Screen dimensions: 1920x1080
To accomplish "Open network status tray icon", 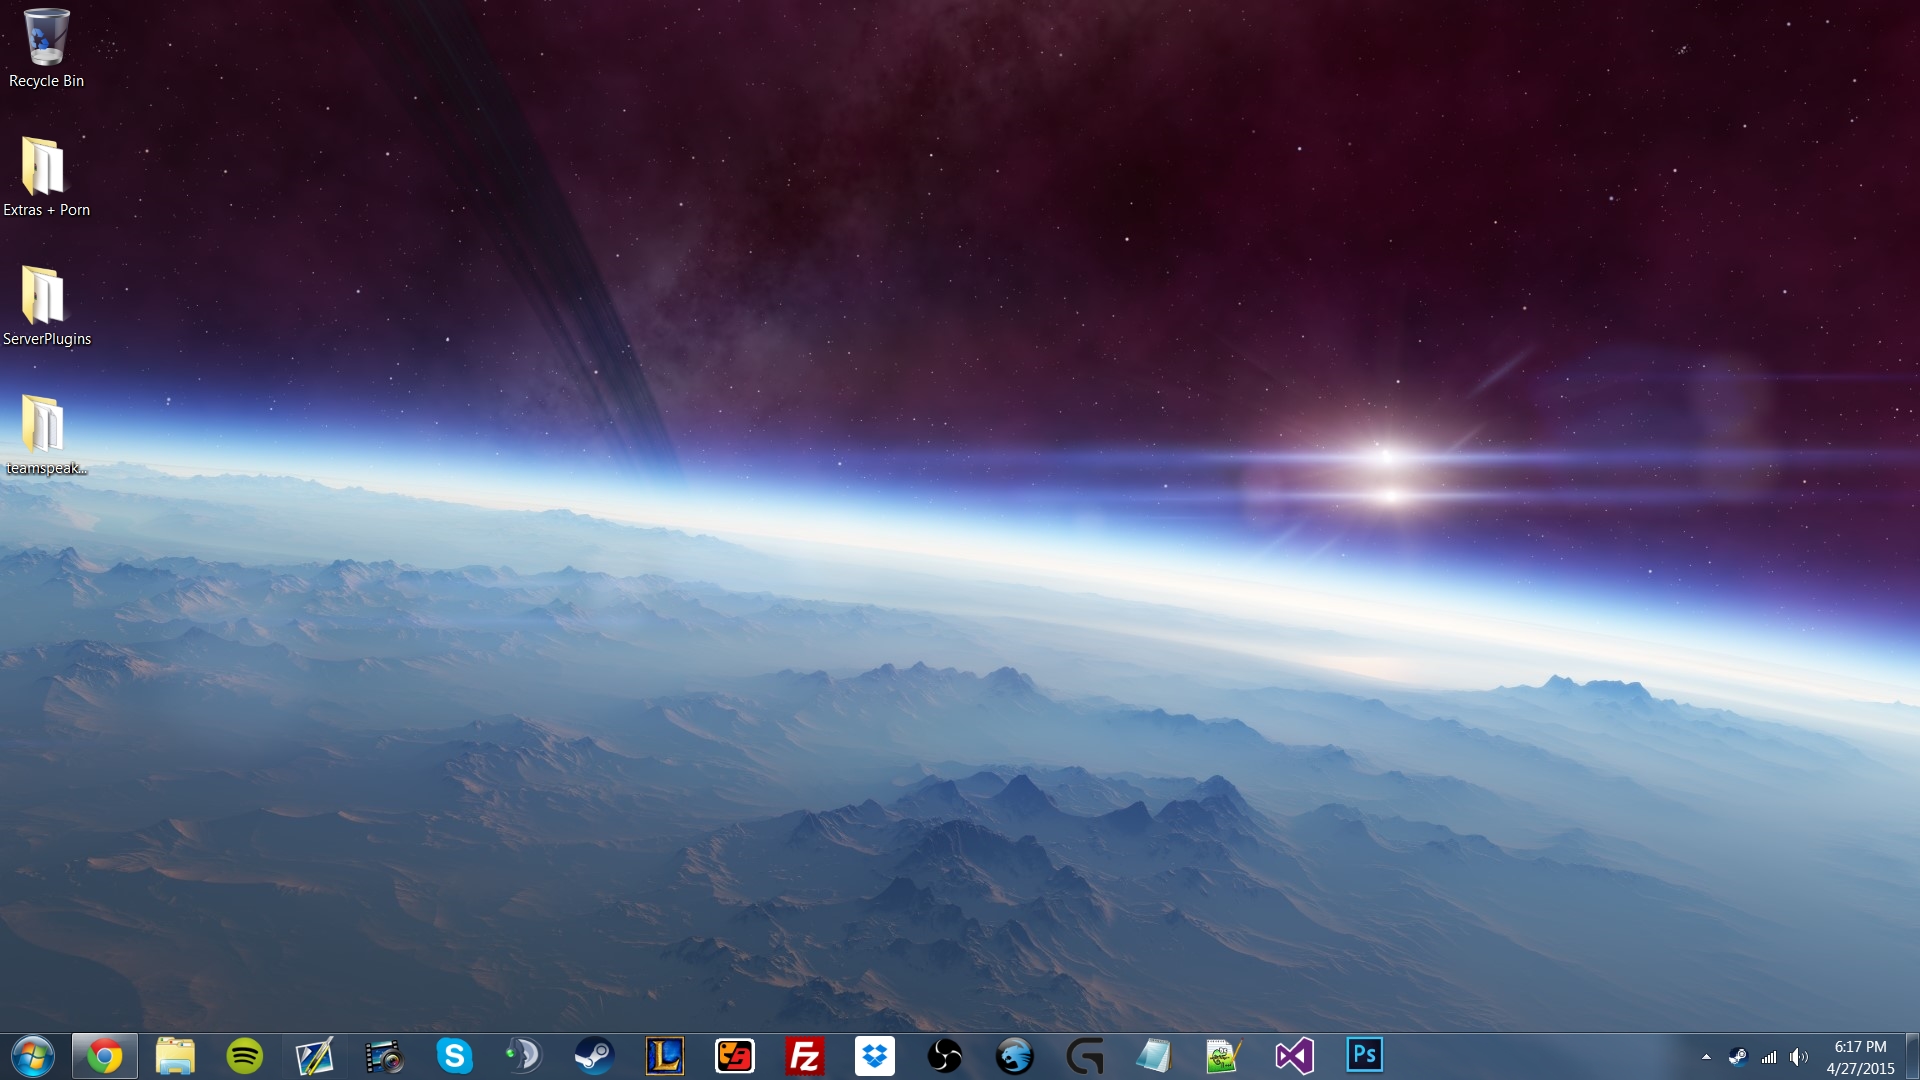I will pos(1769,1057).
